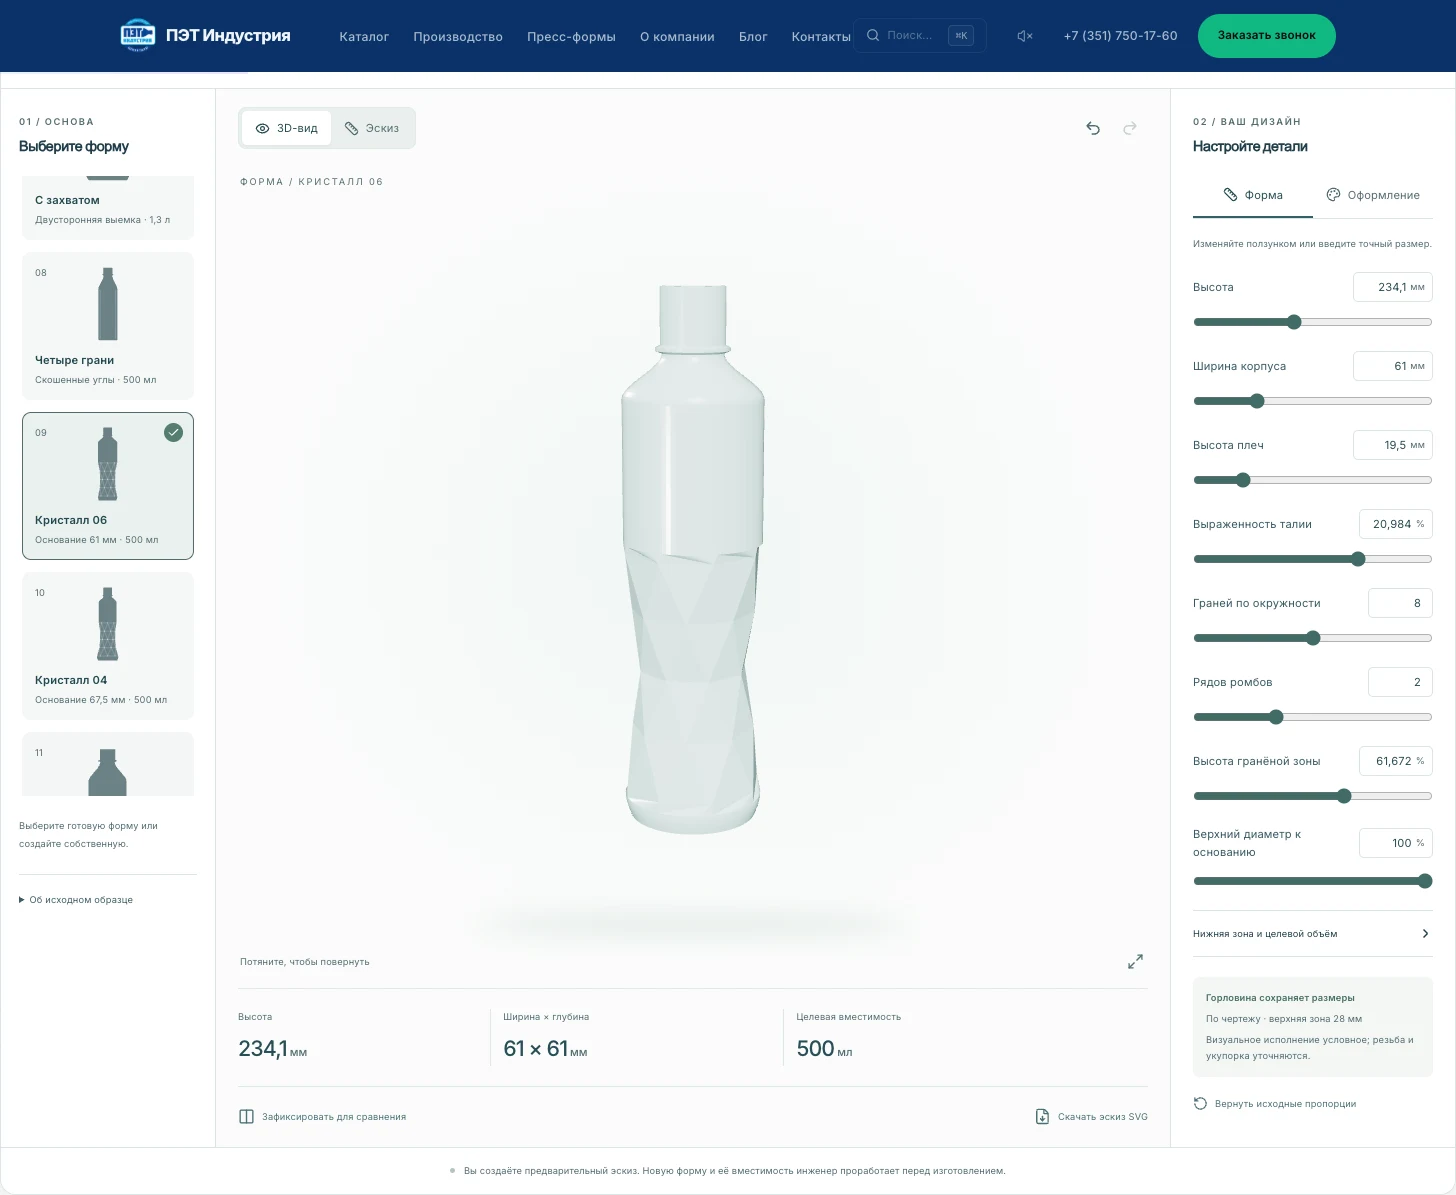Toggle the sound mute speaker icon
The image size is (1456, 1195).
click(1025, 36)
